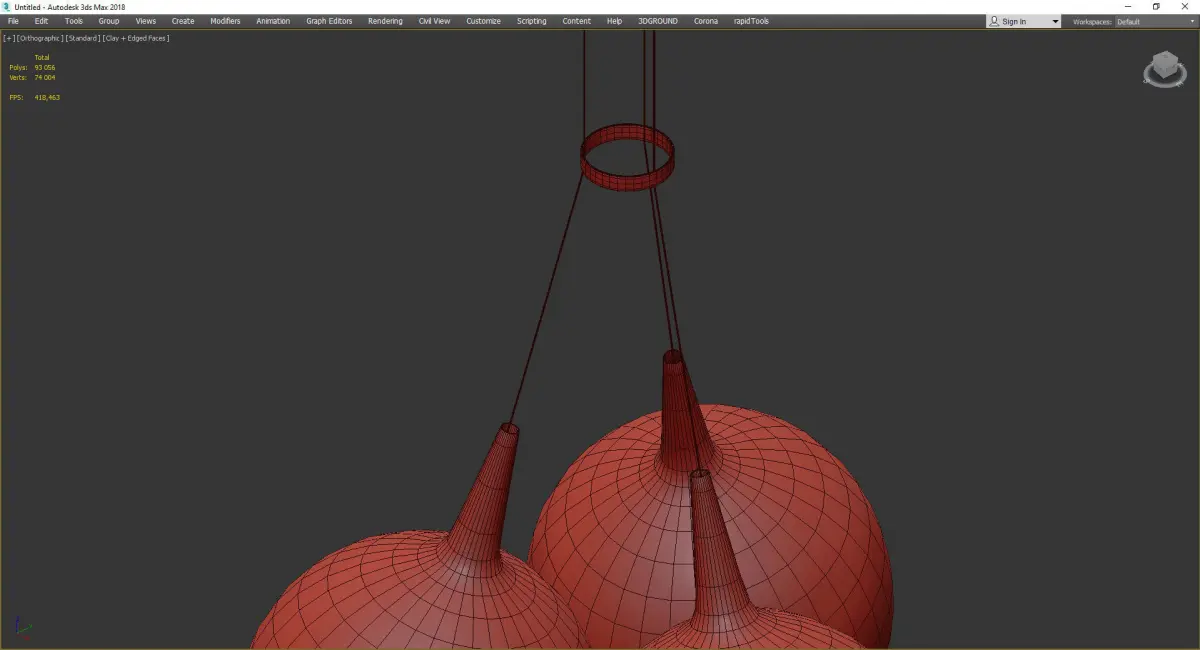Open the Edit menu
Viewport: 1200px width, 650px height.
coord(41,21)
